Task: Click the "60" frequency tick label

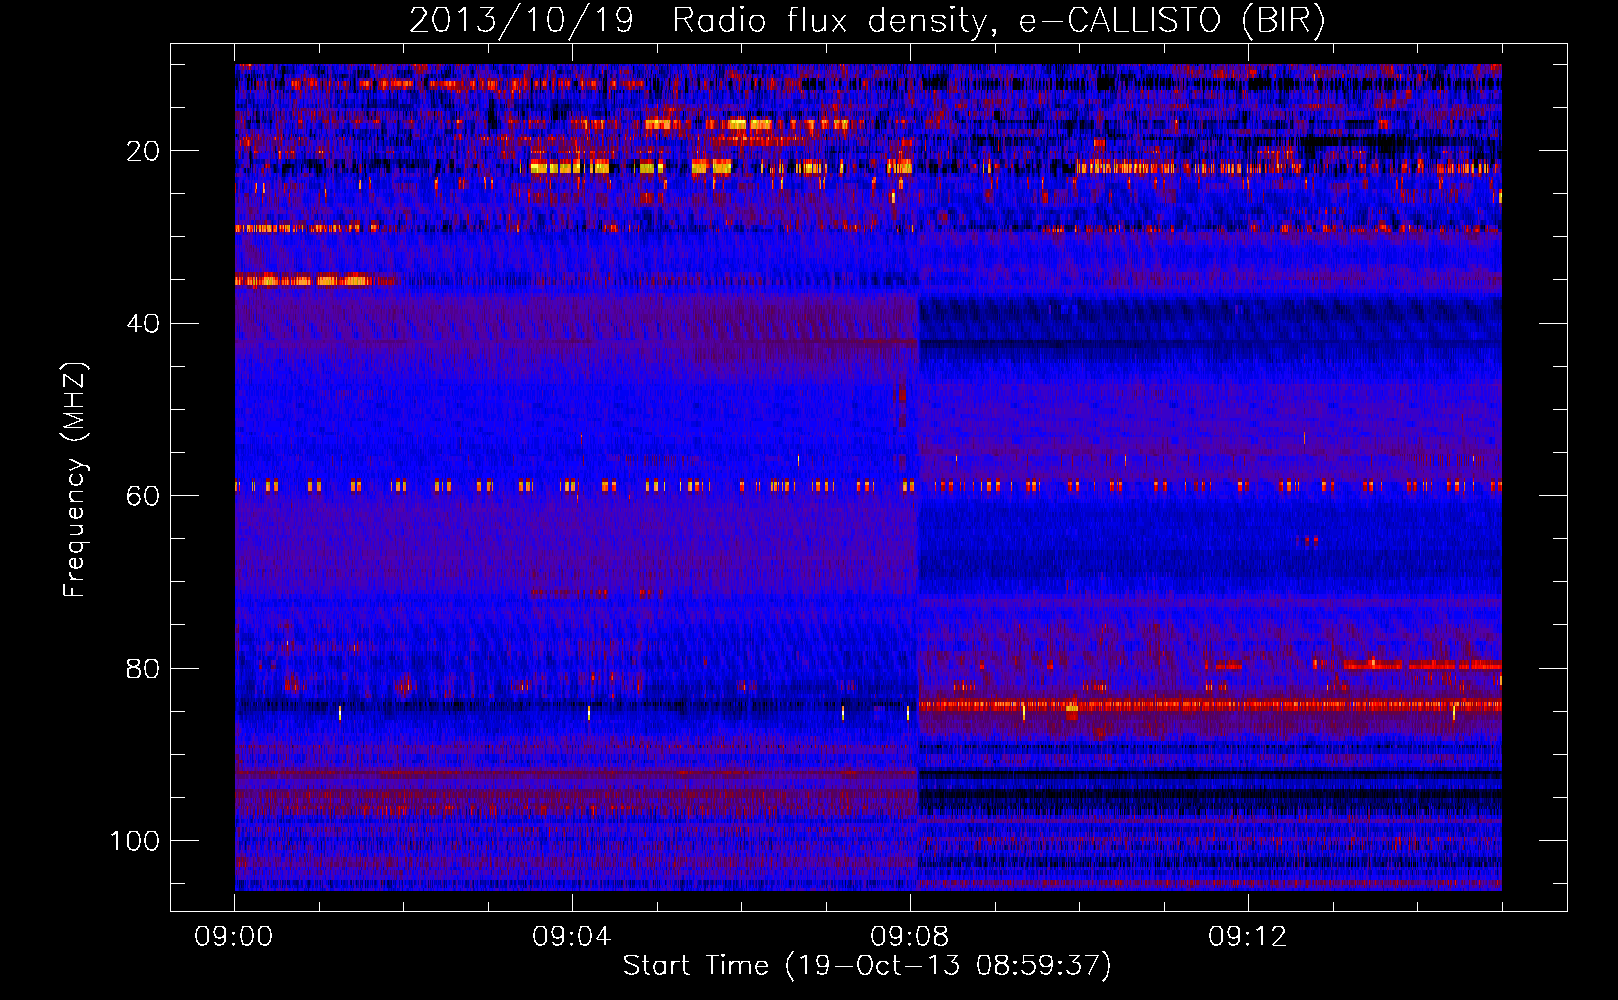Action: (x=143, y=496)
